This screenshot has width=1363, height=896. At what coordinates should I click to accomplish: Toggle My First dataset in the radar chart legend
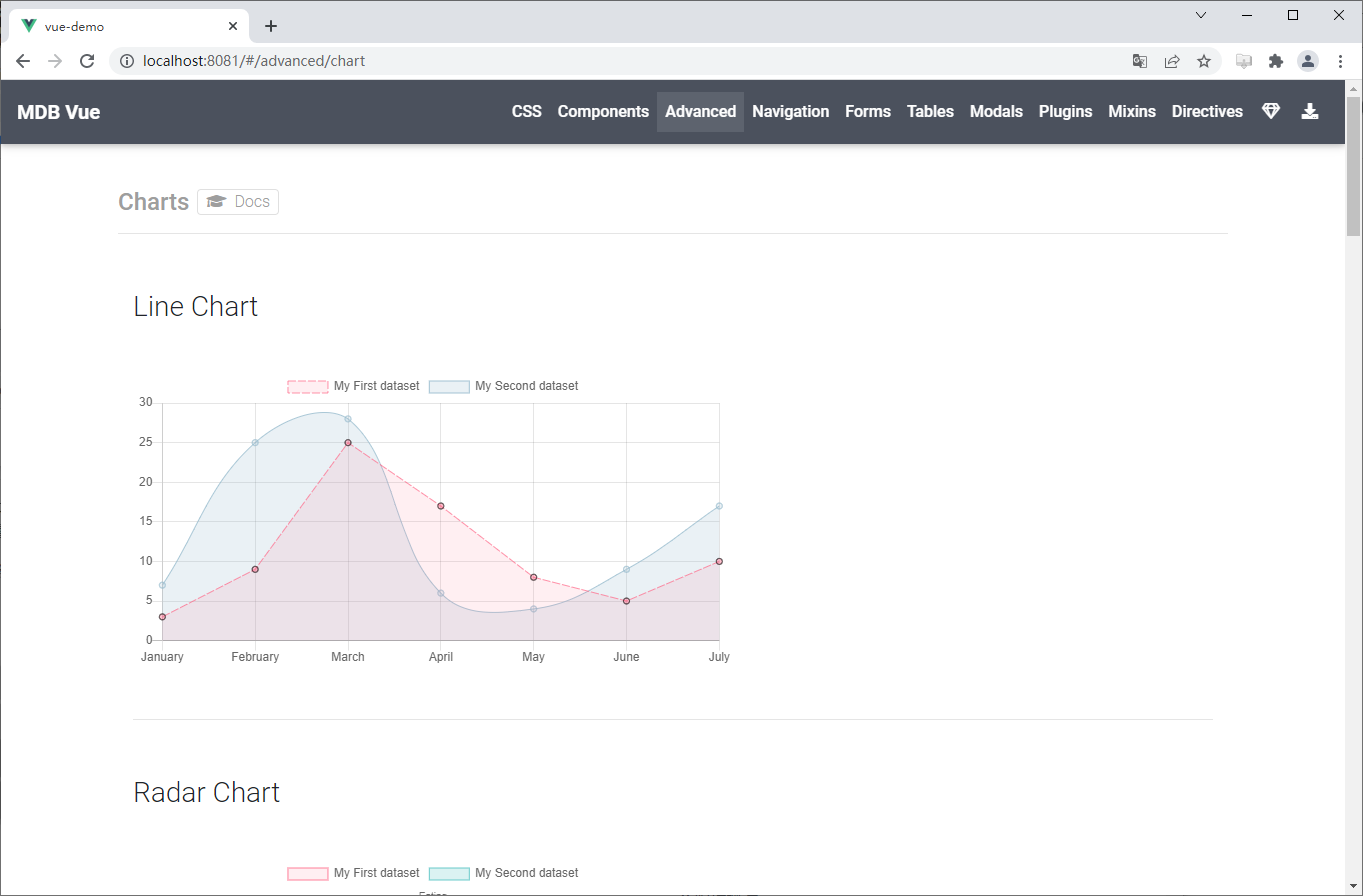[x=353, y=873]
